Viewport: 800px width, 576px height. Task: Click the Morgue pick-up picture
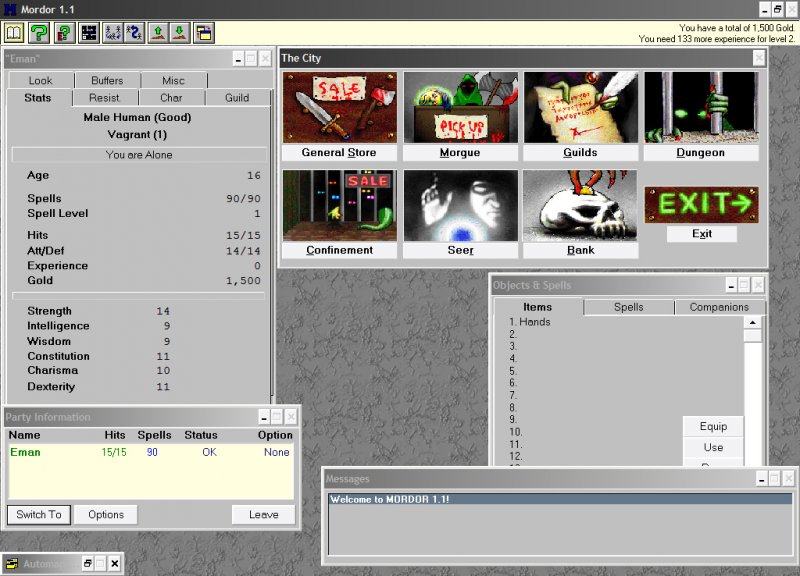[461, 107]
